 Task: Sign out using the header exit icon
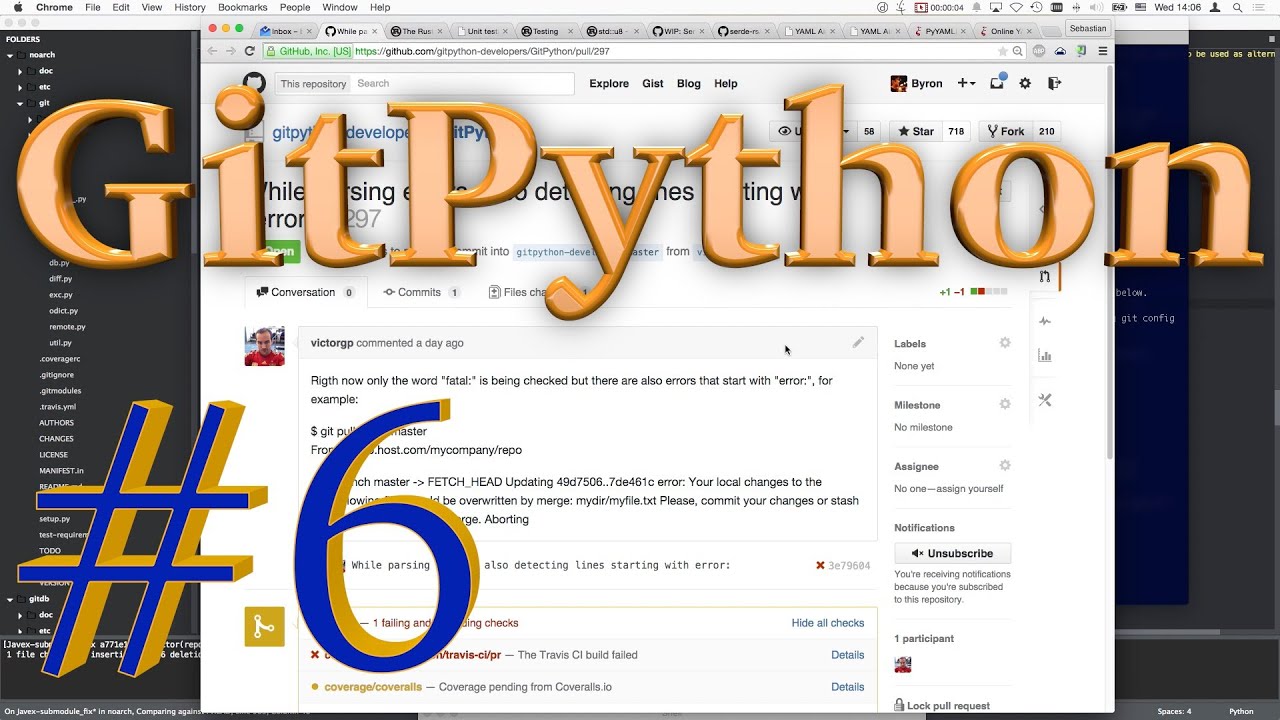coord(1054,83)
